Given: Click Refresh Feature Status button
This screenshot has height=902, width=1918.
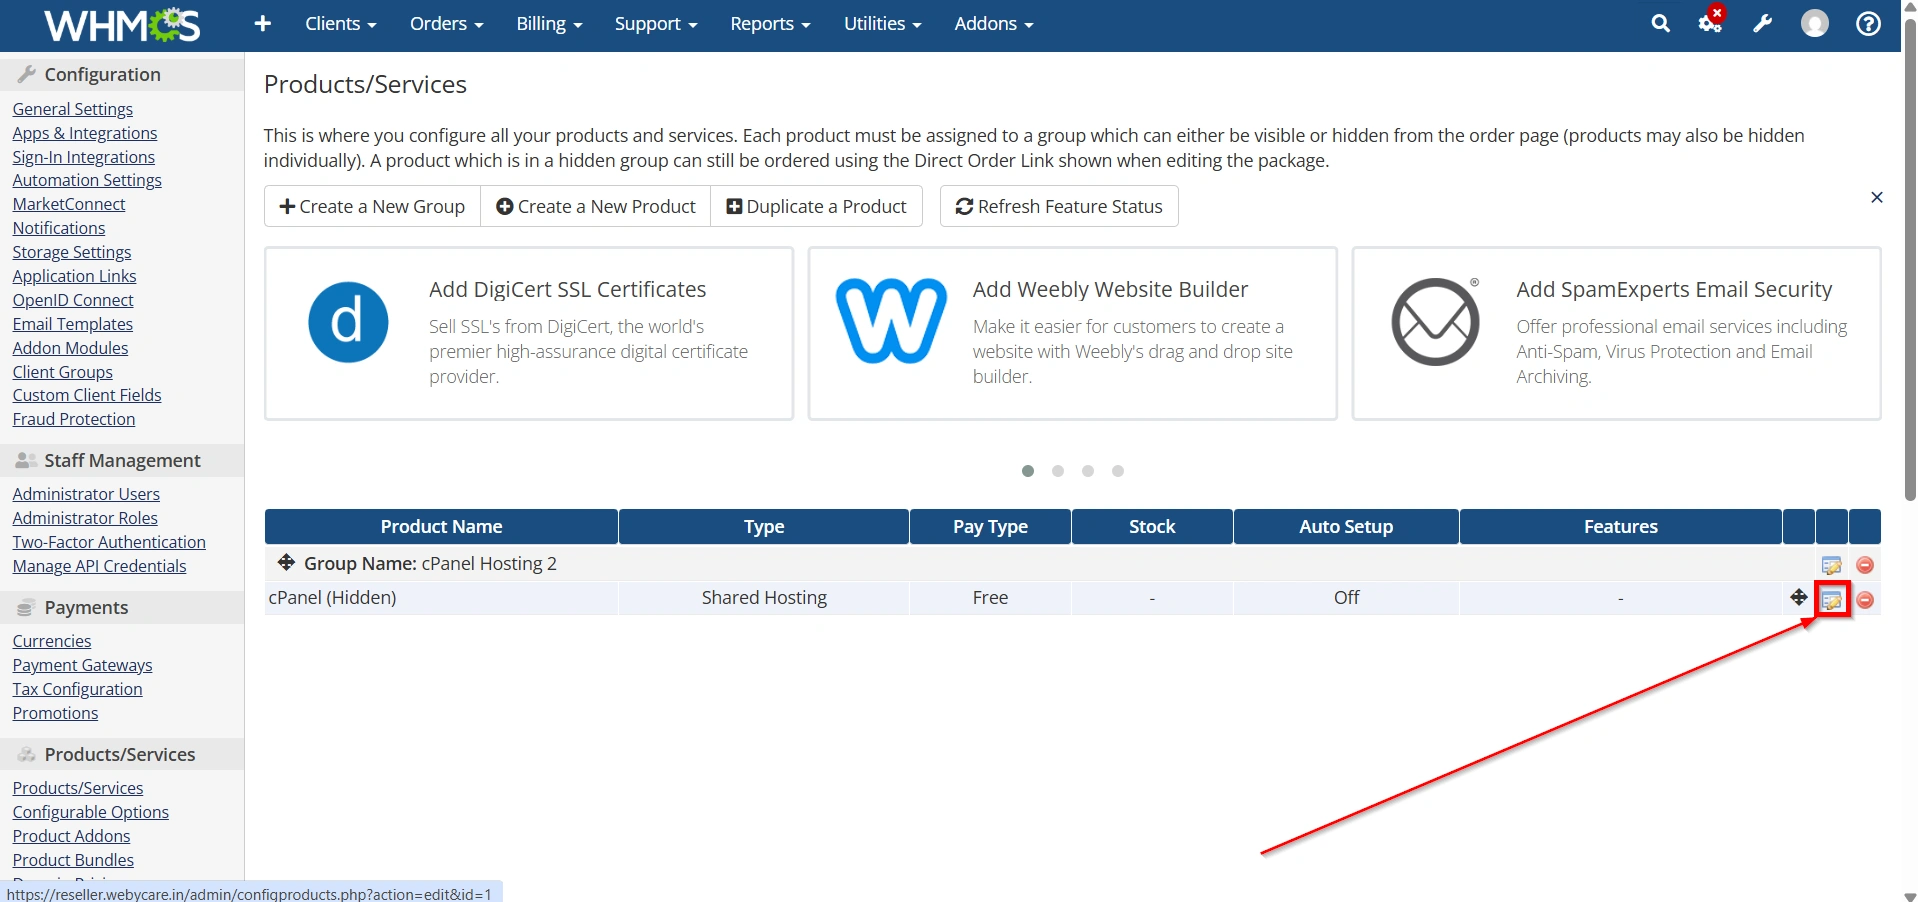Looking at the screenshot, I should (1059, 206).
